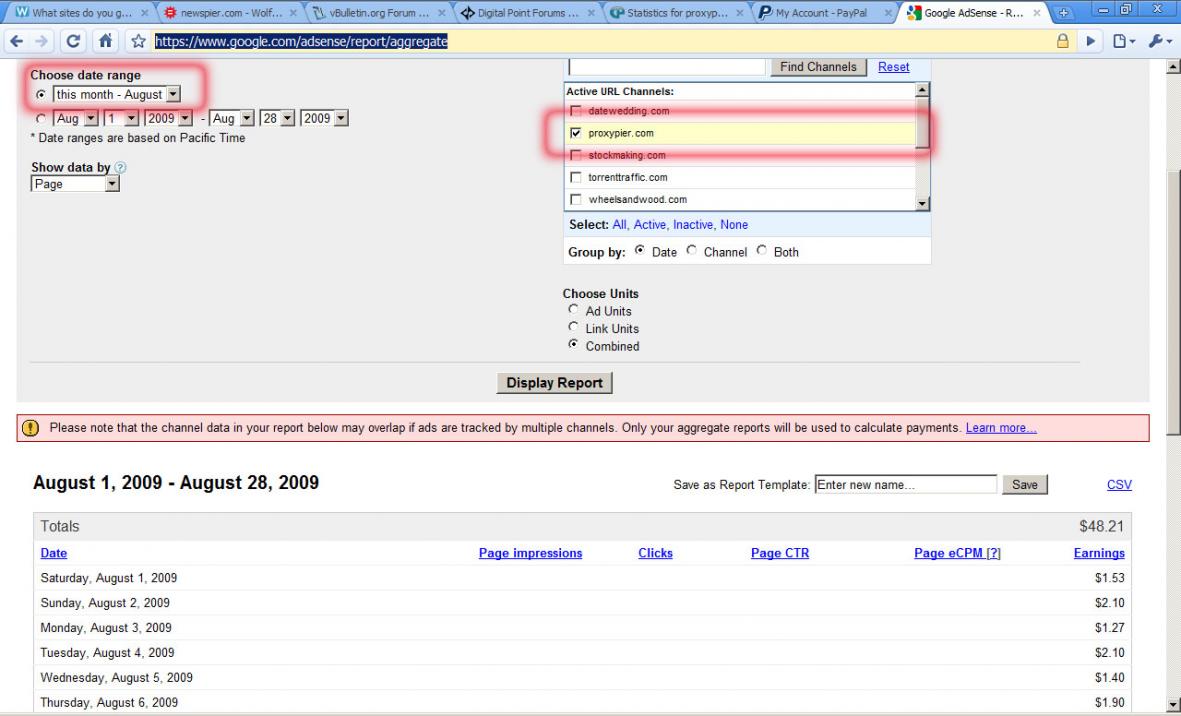Screen dimensions: 1181x716
Task: Click the 'Enter new name...' template field
Action: pos(905,485)
